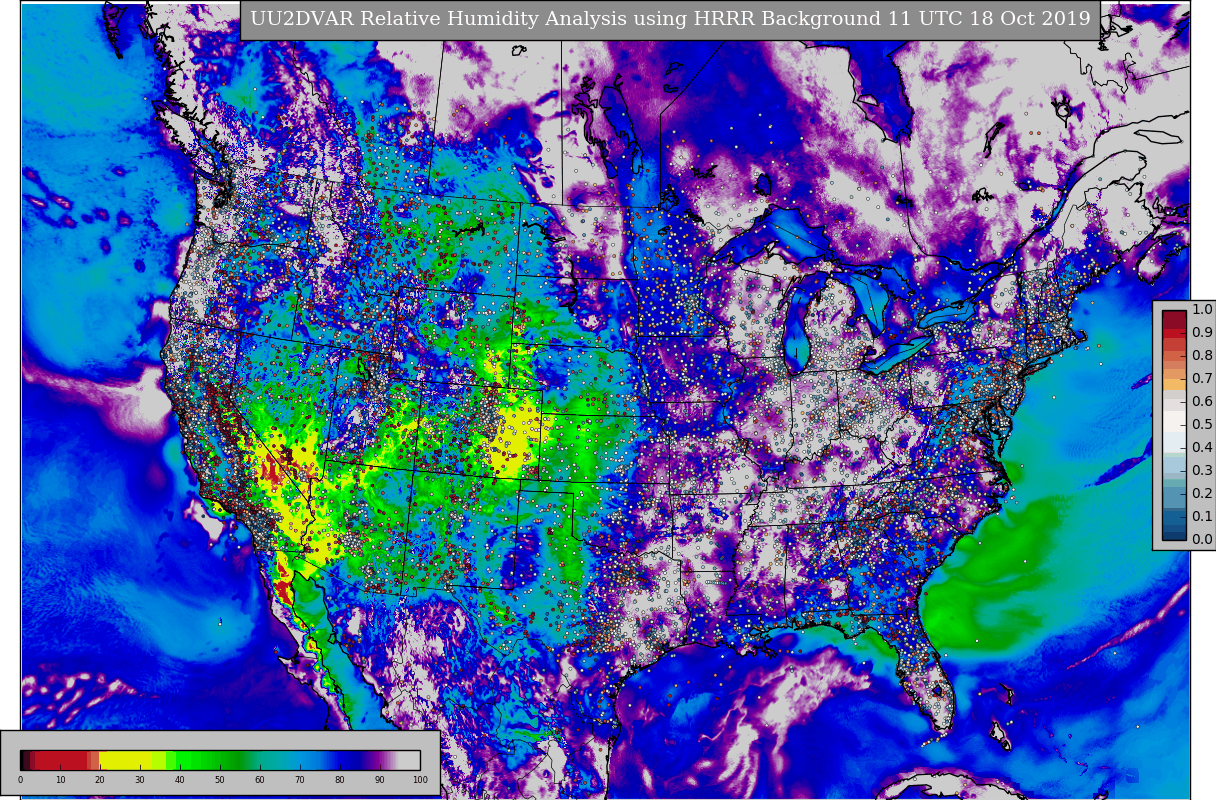Click the 0.0 label on right colorbar
Viewport: 1216px width, 800px height.
1202,539
